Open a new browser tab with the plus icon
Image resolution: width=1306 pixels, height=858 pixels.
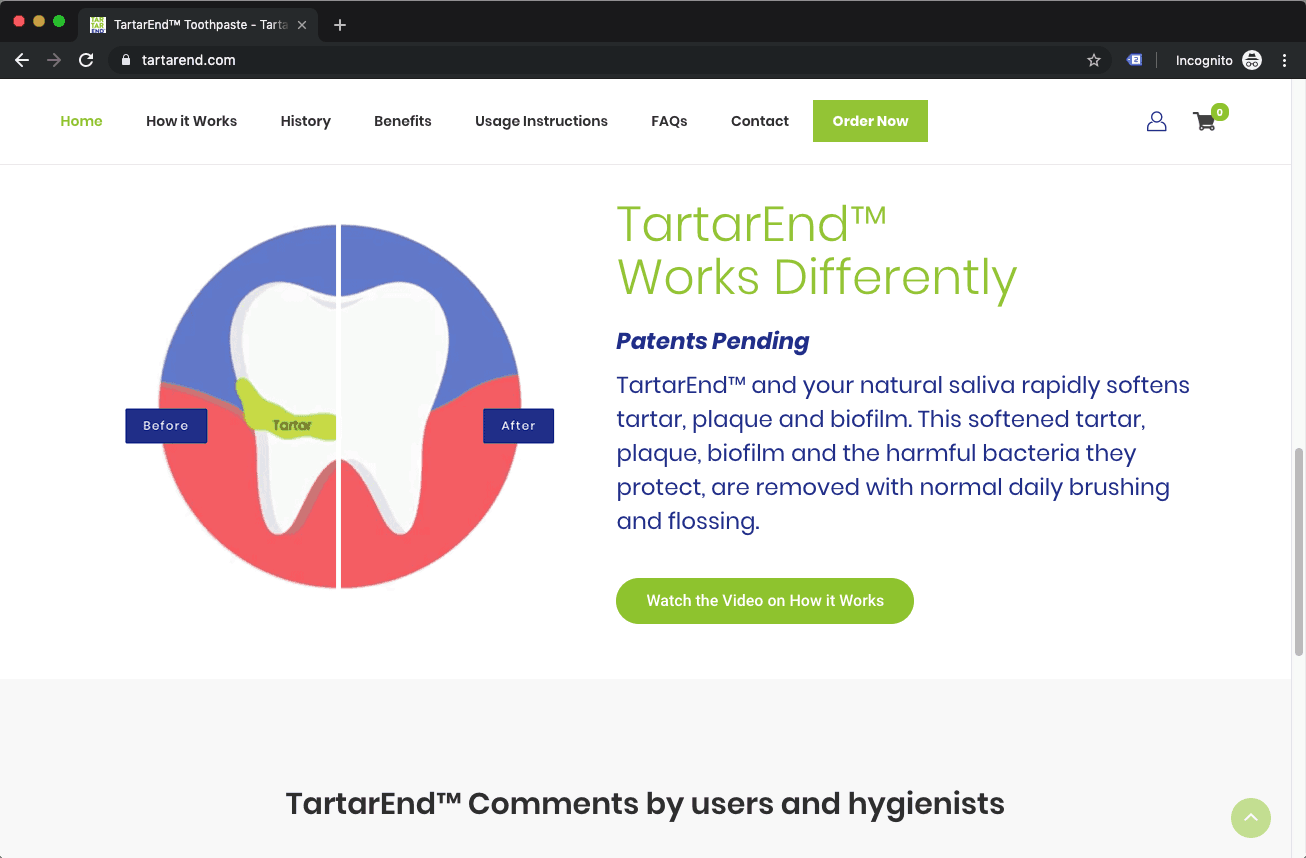pyautogui.click(x=340, y=25)
